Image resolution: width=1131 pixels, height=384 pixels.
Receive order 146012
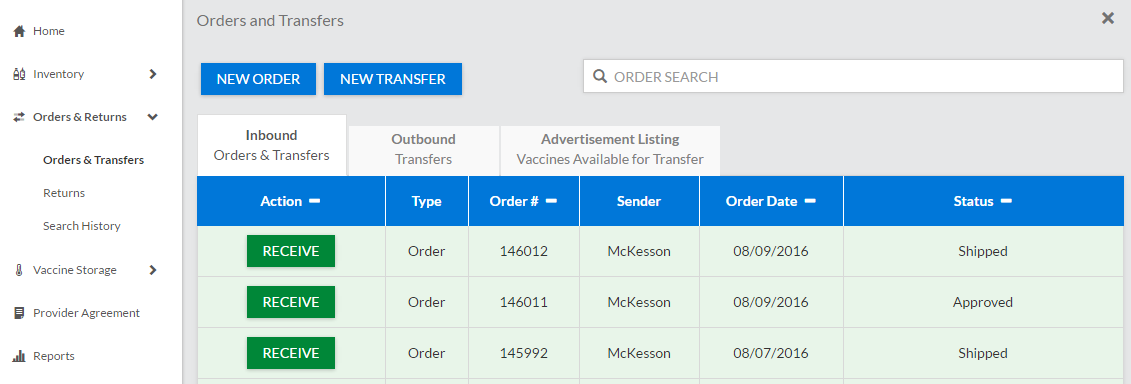click(291, 251)
